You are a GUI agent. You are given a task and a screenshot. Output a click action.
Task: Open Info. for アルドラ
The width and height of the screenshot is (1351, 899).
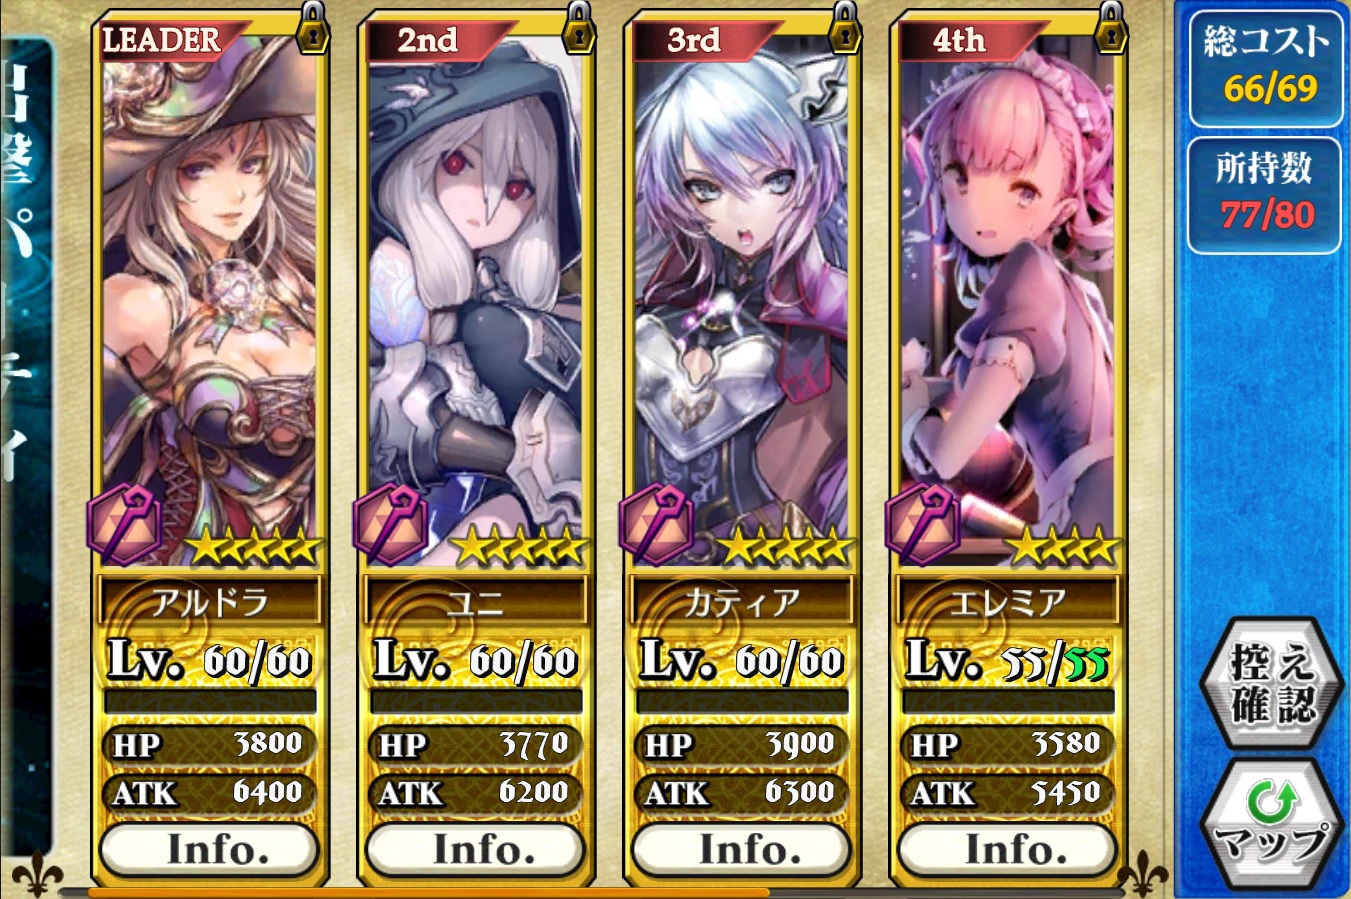click(x=209, y=850)
